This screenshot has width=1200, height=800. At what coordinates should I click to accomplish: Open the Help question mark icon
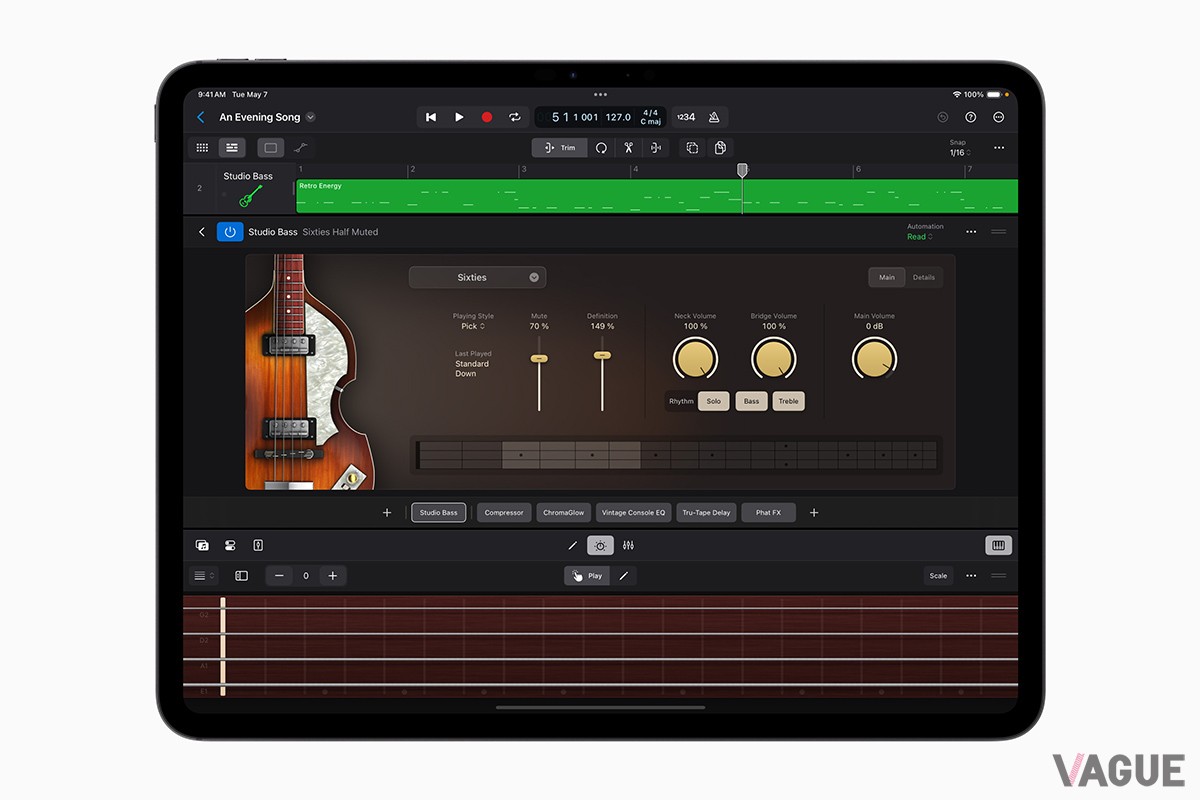point(970,117)
